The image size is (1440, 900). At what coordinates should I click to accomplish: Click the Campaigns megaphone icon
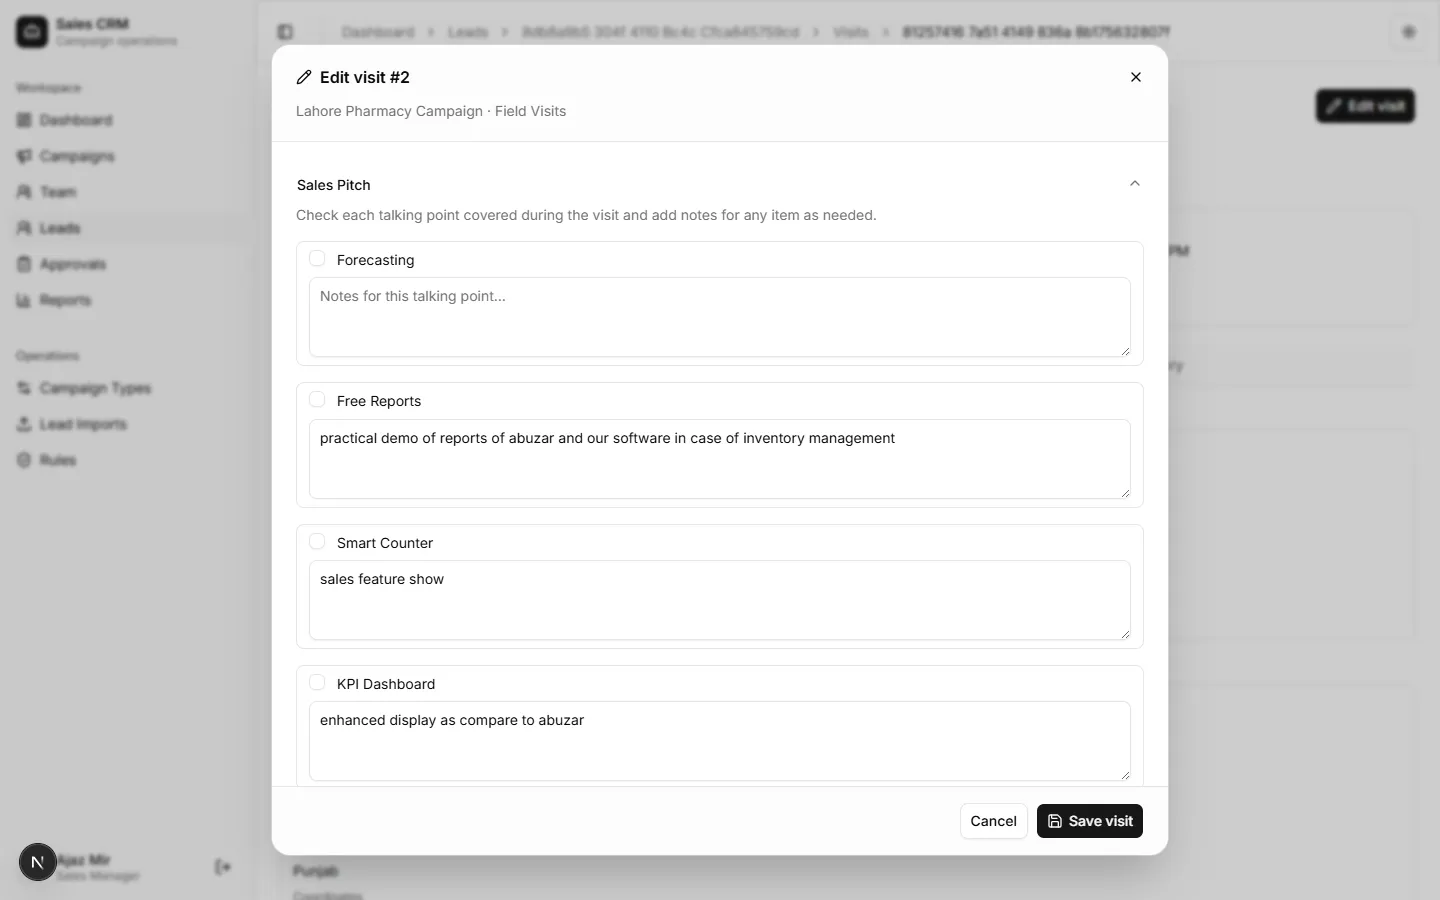[x=24, y=156]
